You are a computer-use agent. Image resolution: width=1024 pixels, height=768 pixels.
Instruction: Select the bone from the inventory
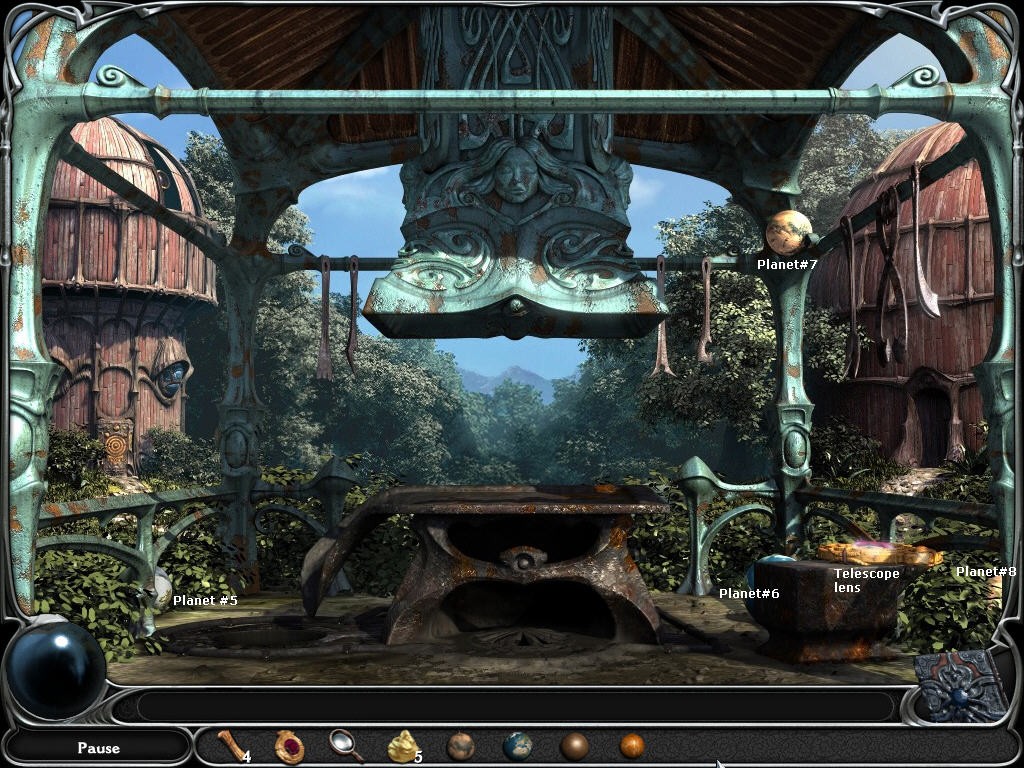[x=228, y=750]
